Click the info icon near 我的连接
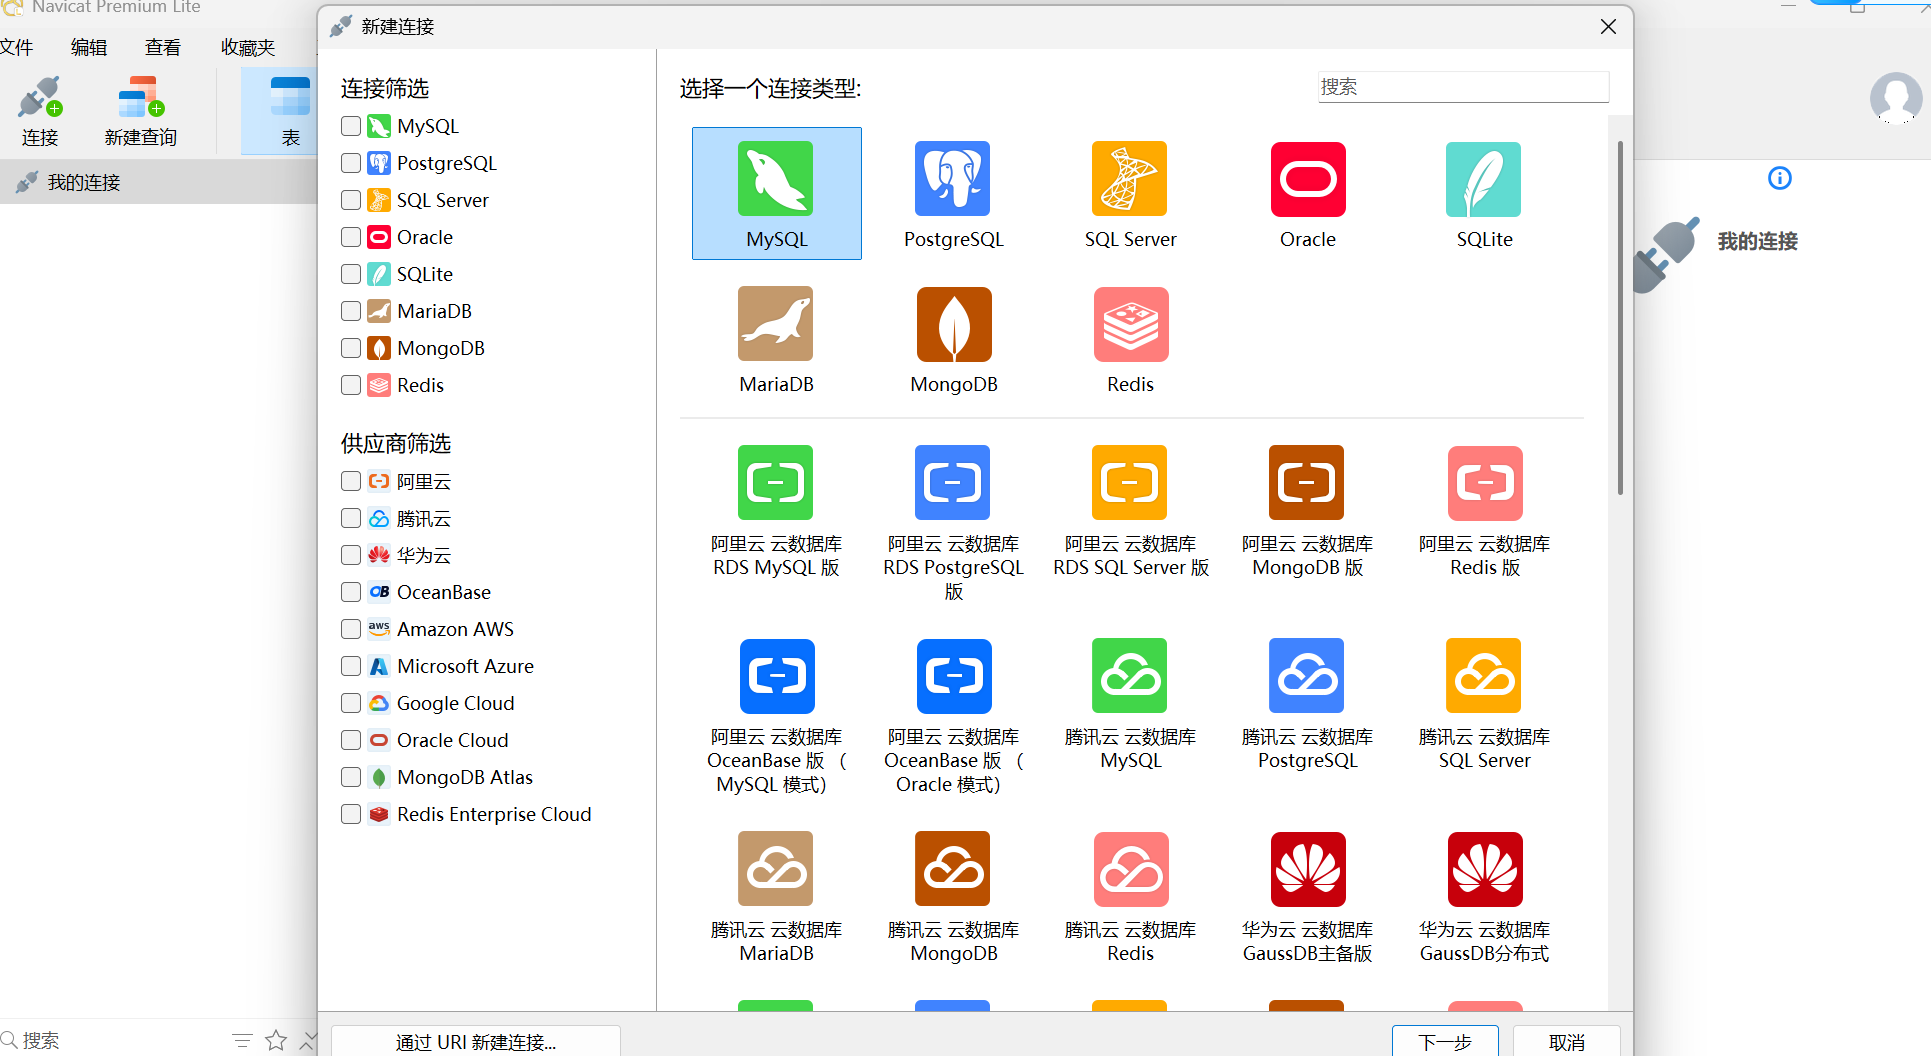The image size is (1931, 1056). 1779,178
